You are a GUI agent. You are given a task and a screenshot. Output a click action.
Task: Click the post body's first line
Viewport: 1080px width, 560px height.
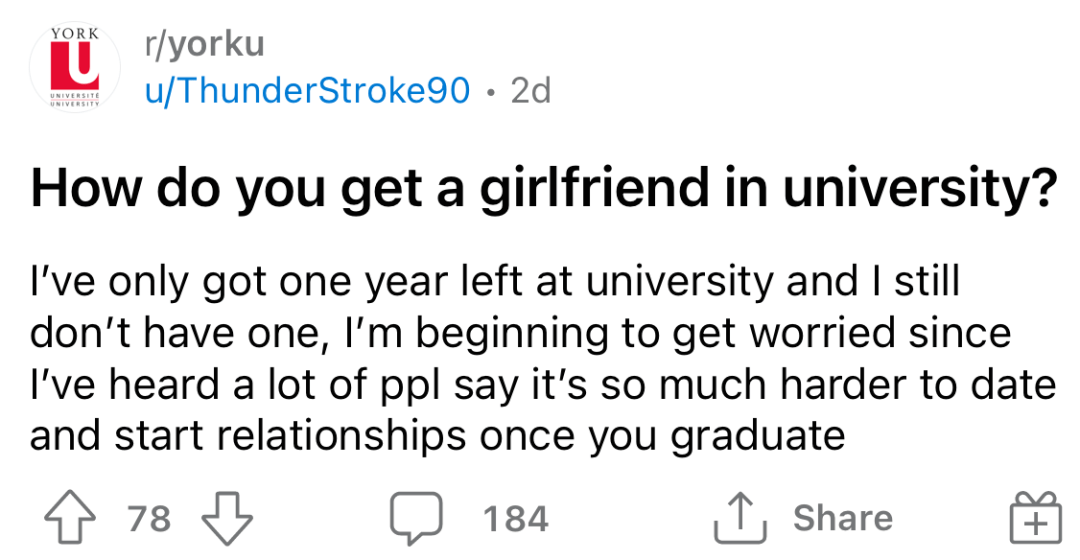tap(495, 282)
